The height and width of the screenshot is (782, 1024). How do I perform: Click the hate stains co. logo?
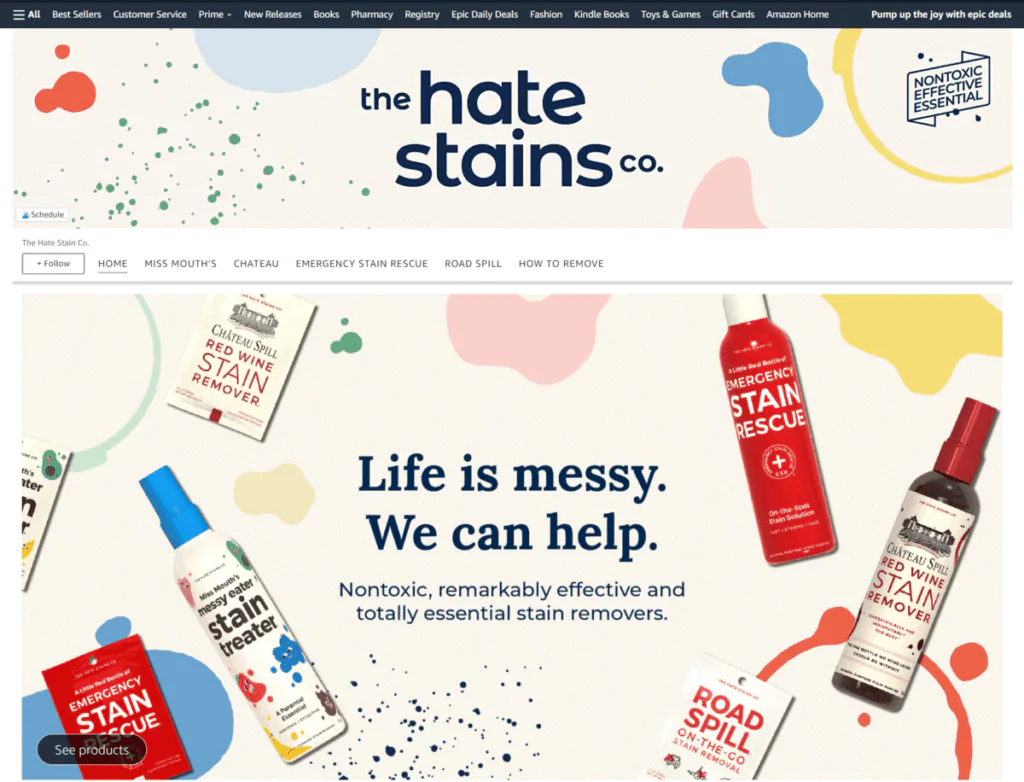(x=511, y=128)
